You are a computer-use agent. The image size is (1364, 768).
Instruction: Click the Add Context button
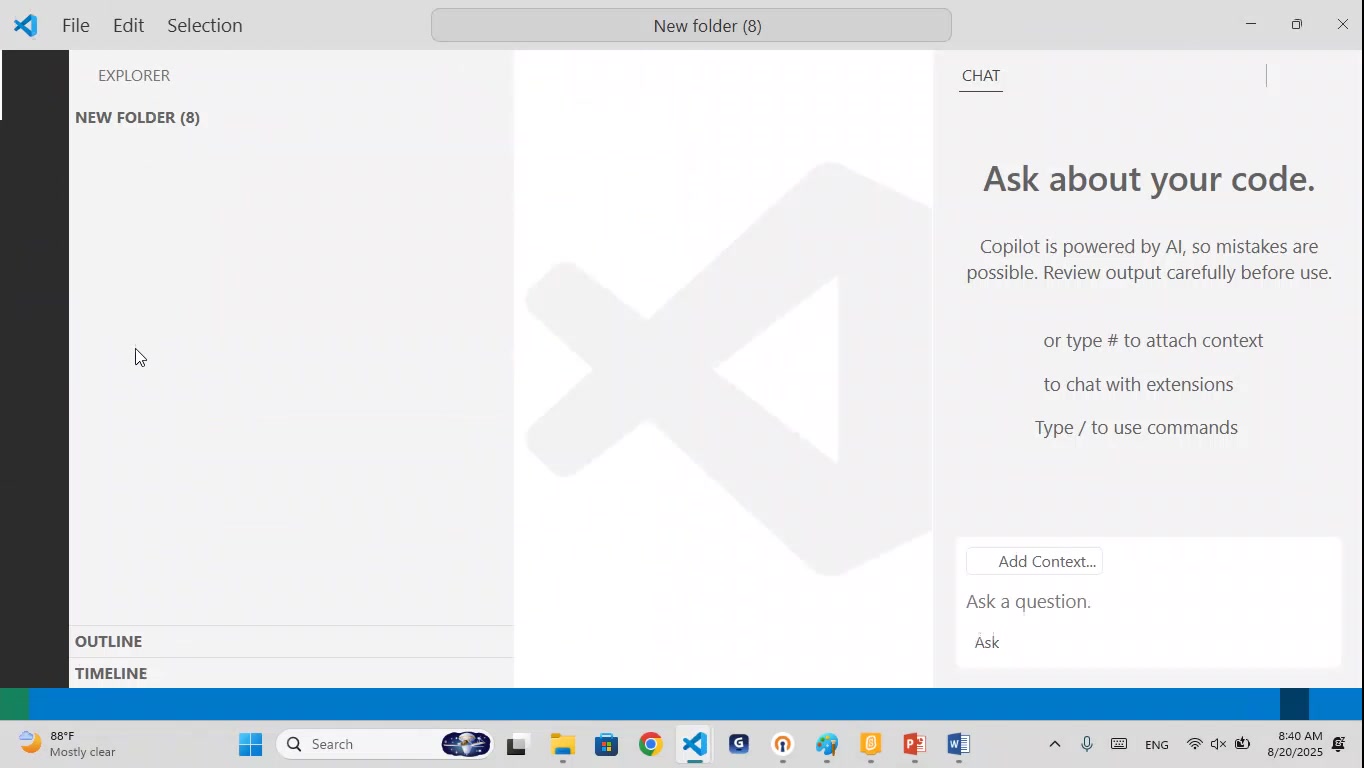pos(1035,561)
